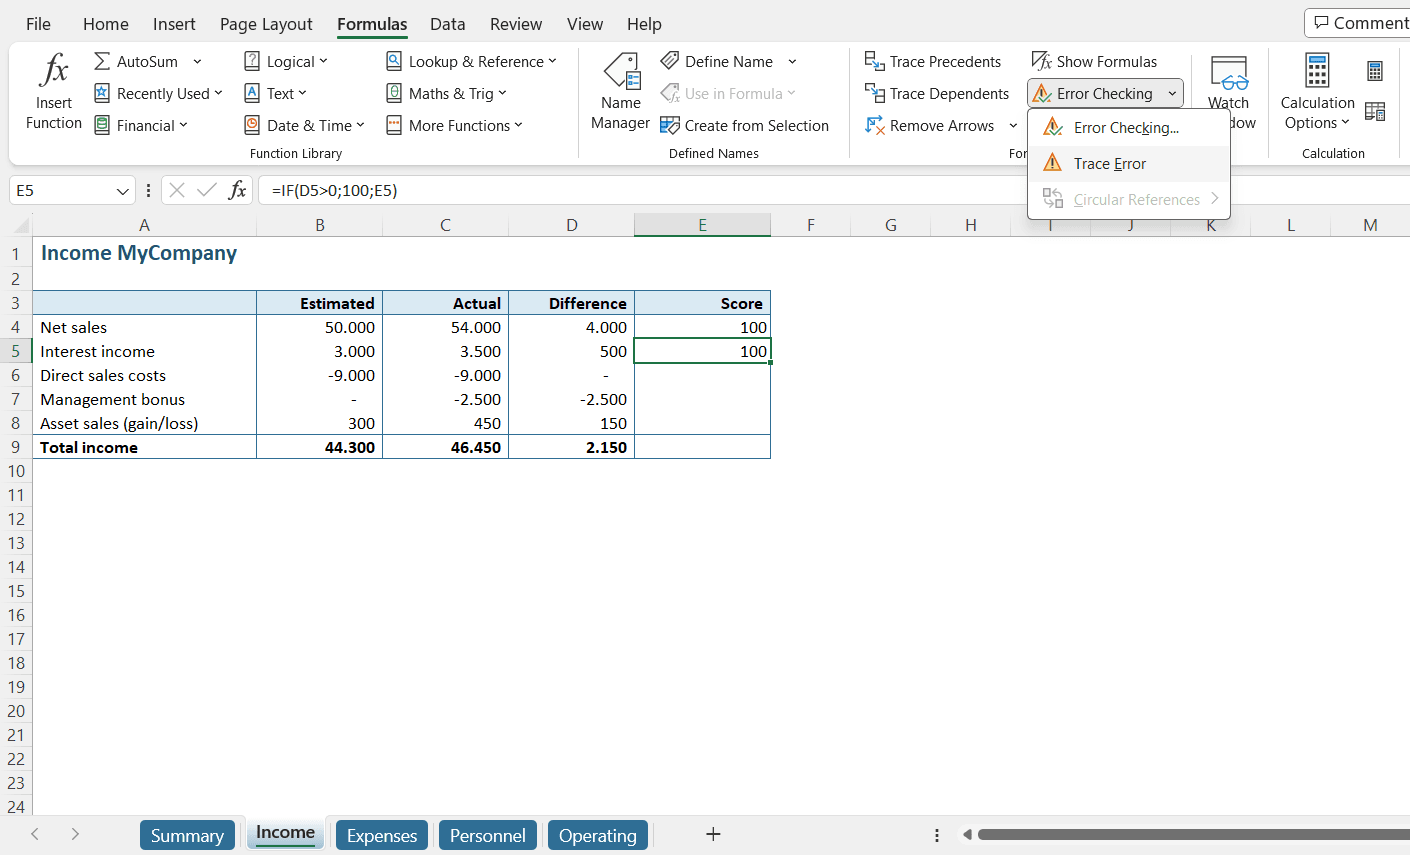The image size is (1410, 856).
Task: Toggle Show Formulas view
Action: (x=1094, y=62)
